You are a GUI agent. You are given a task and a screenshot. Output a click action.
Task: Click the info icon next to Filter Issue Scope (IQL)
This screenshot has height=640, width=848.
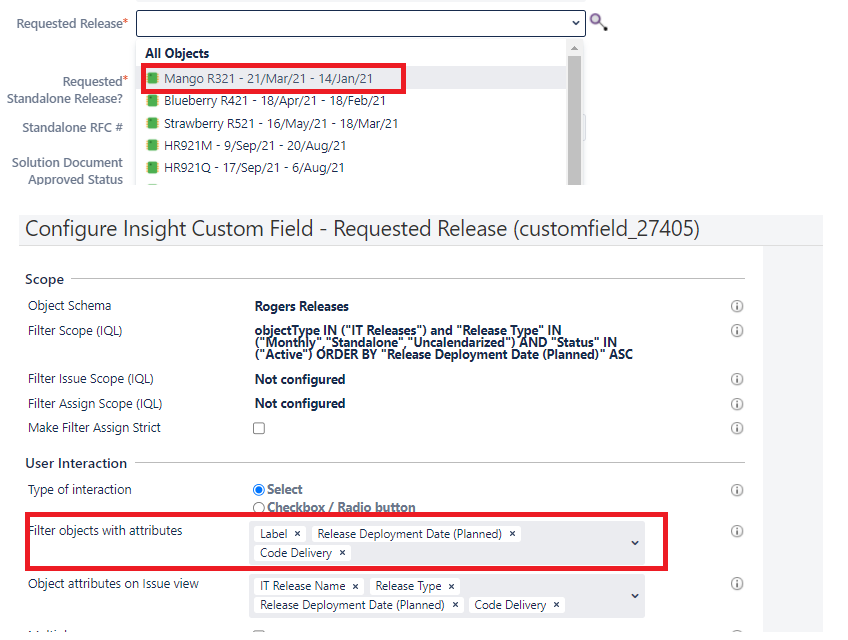[737, 379]
